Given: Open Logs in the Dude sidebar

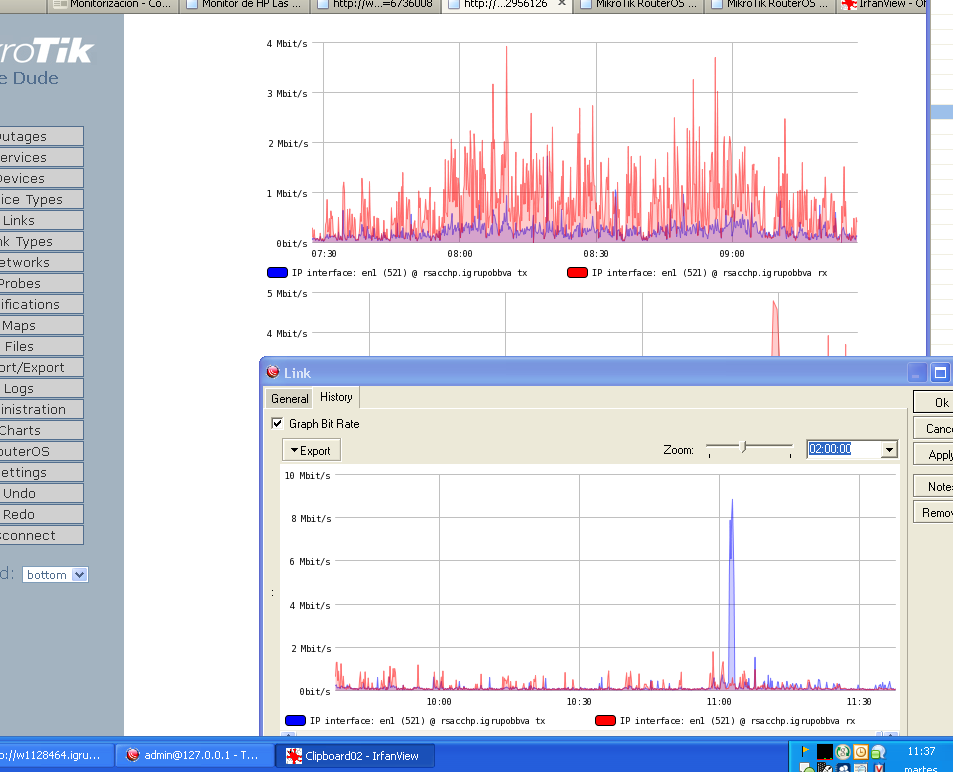Looking at the screenshot, I should [x=41, y=388].
